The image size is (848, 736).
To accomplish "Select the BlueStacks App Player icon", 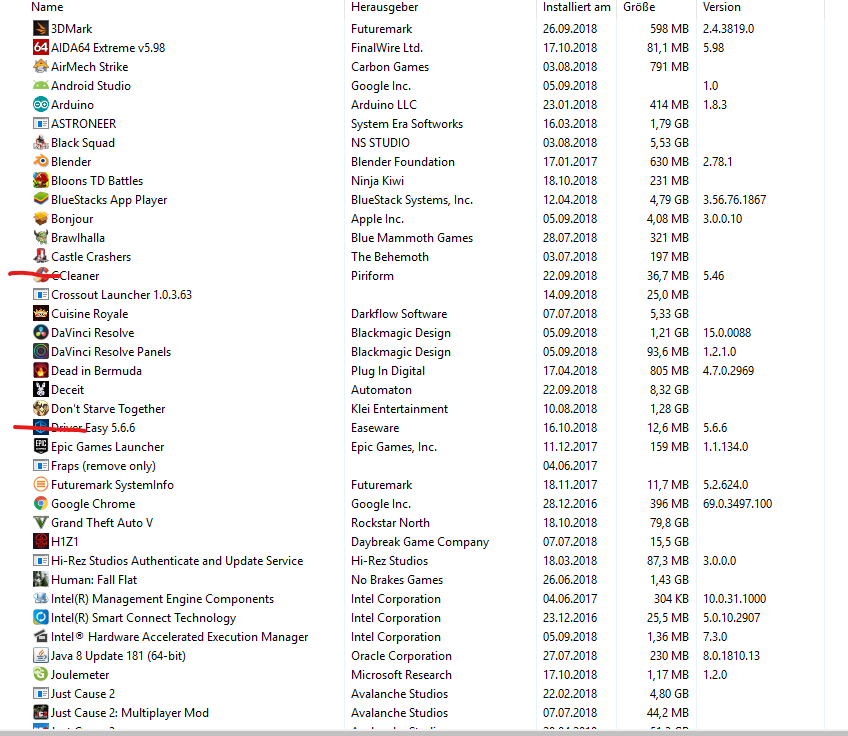I will pyautogui.click(x=41, y=199).
